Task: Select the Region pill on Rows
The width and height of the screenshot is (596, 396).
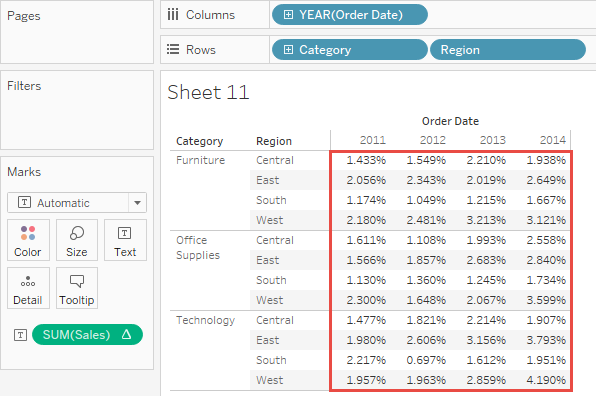Action: coord(507,50)
